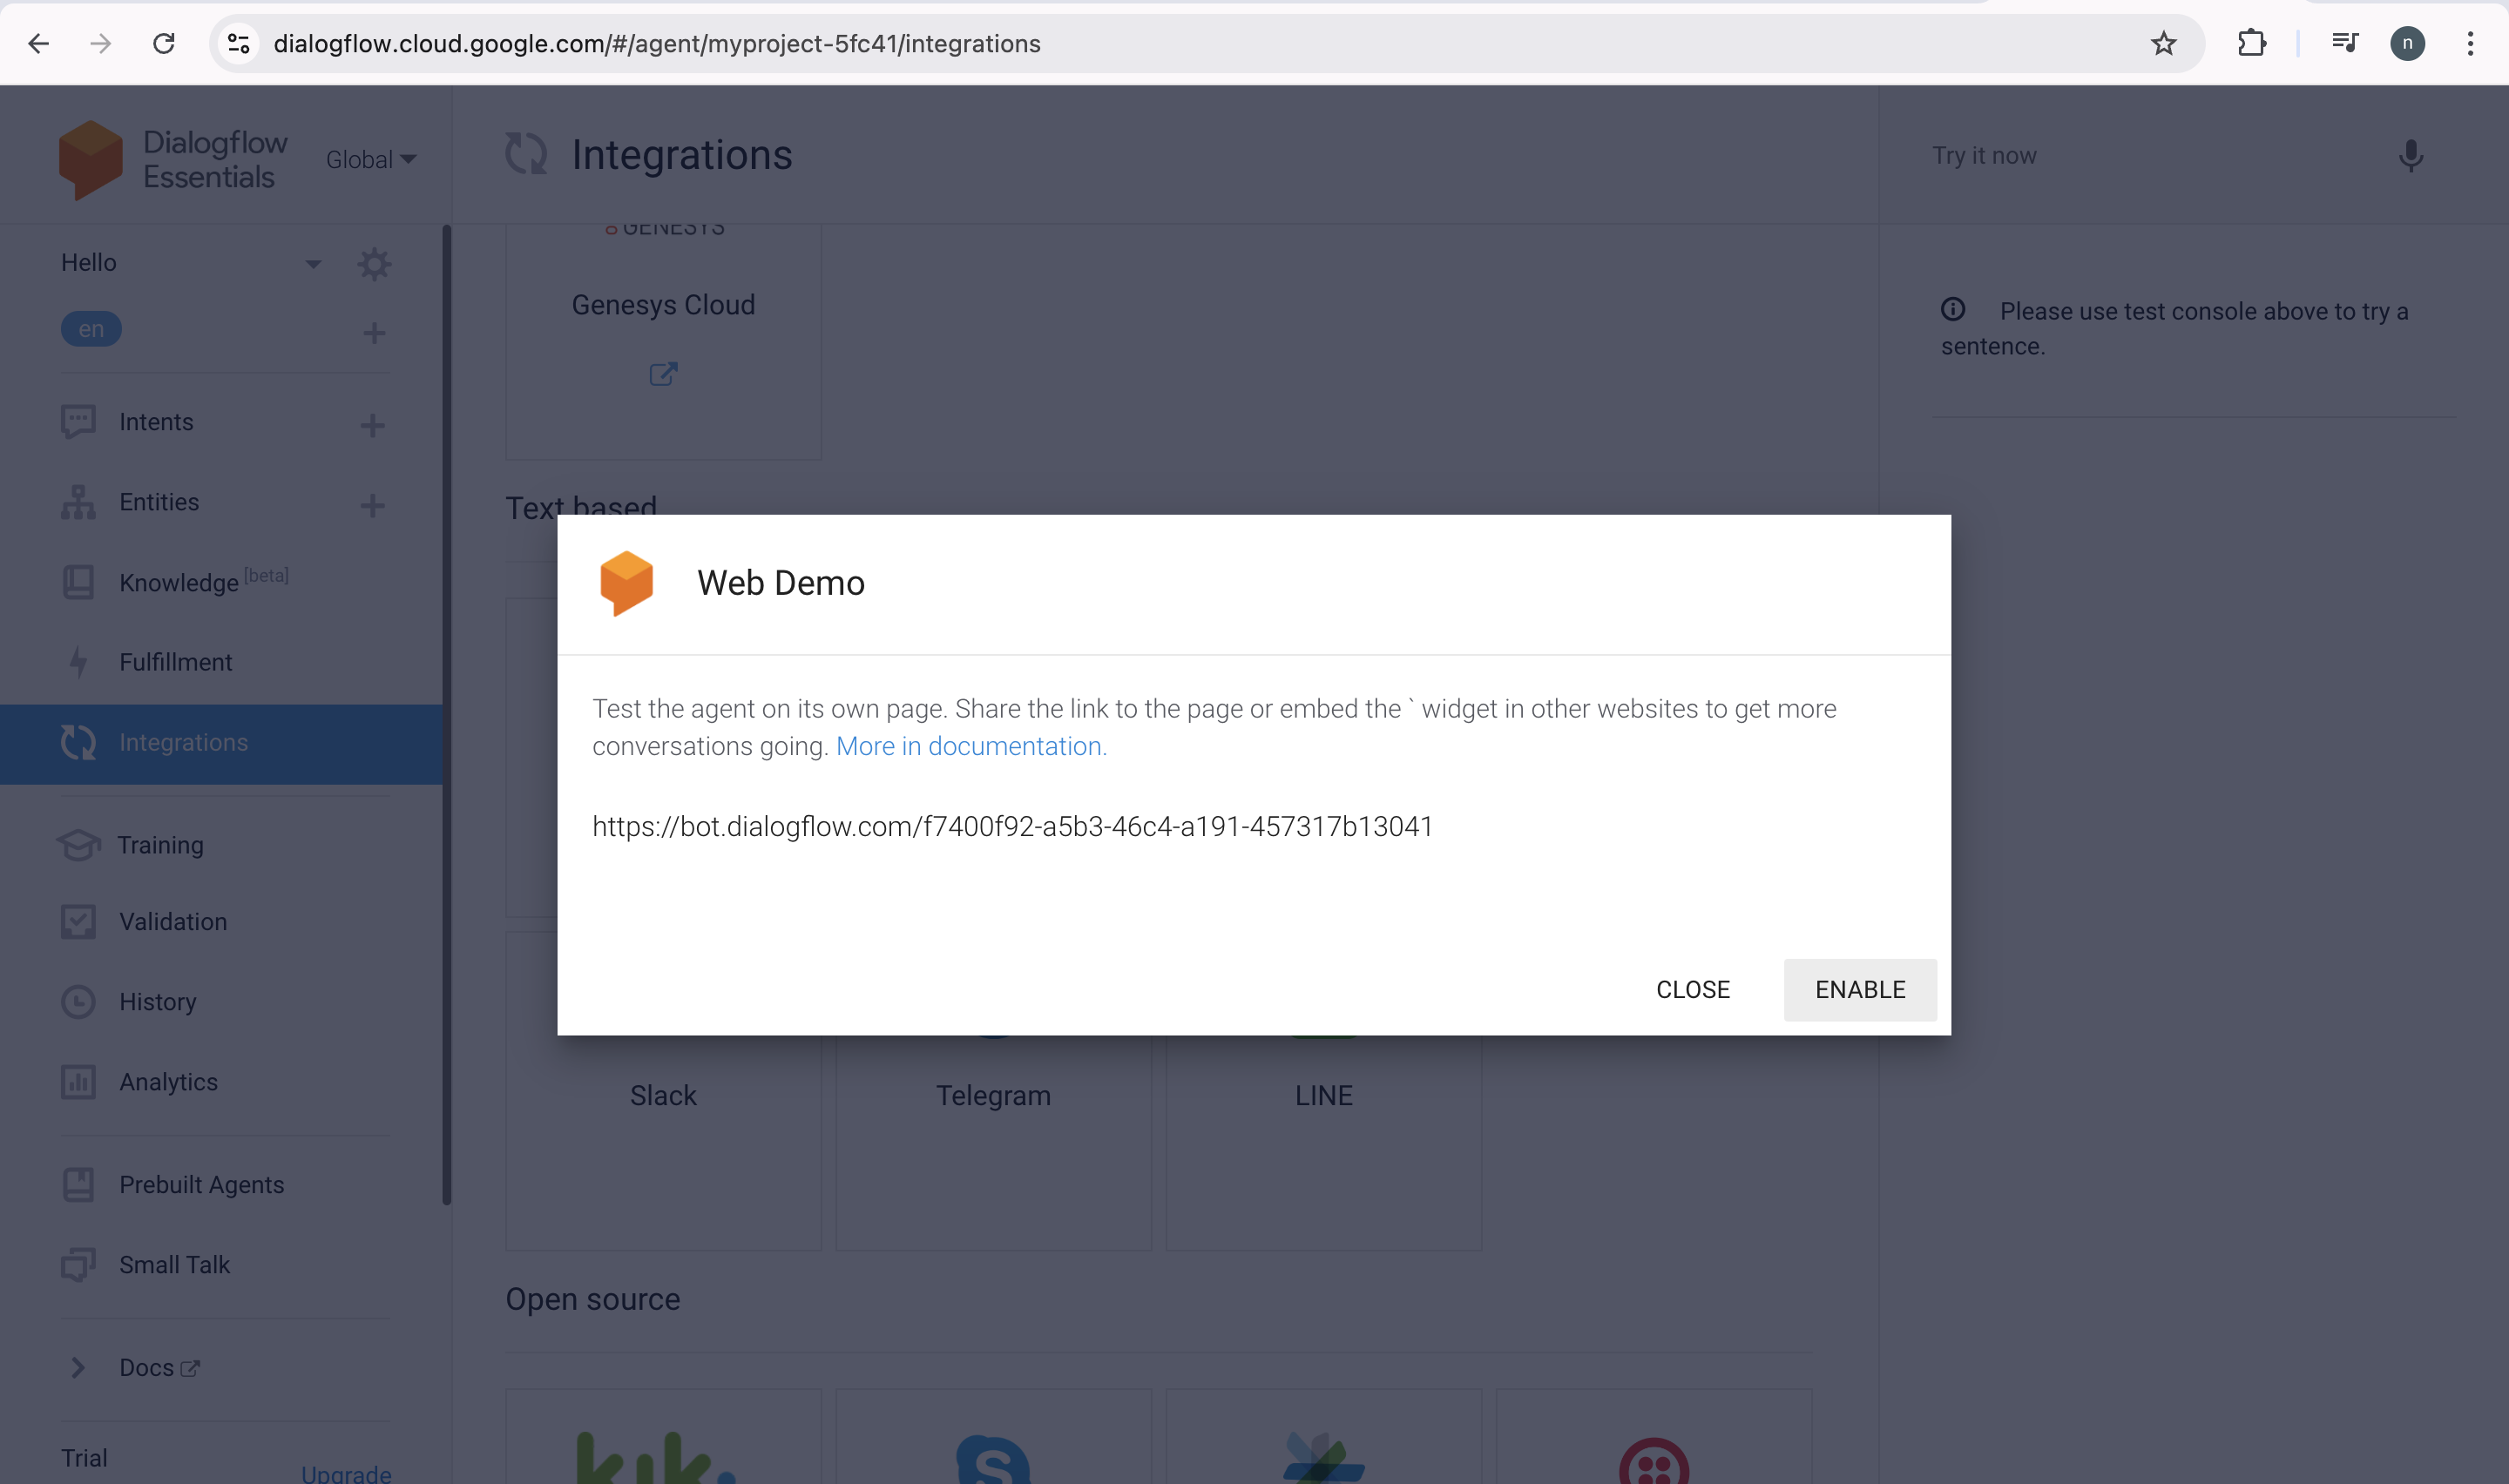This screenshot has height=1484, width=2509.
Task: Close the Web Demo dialog
Action: coord(1693,989)
